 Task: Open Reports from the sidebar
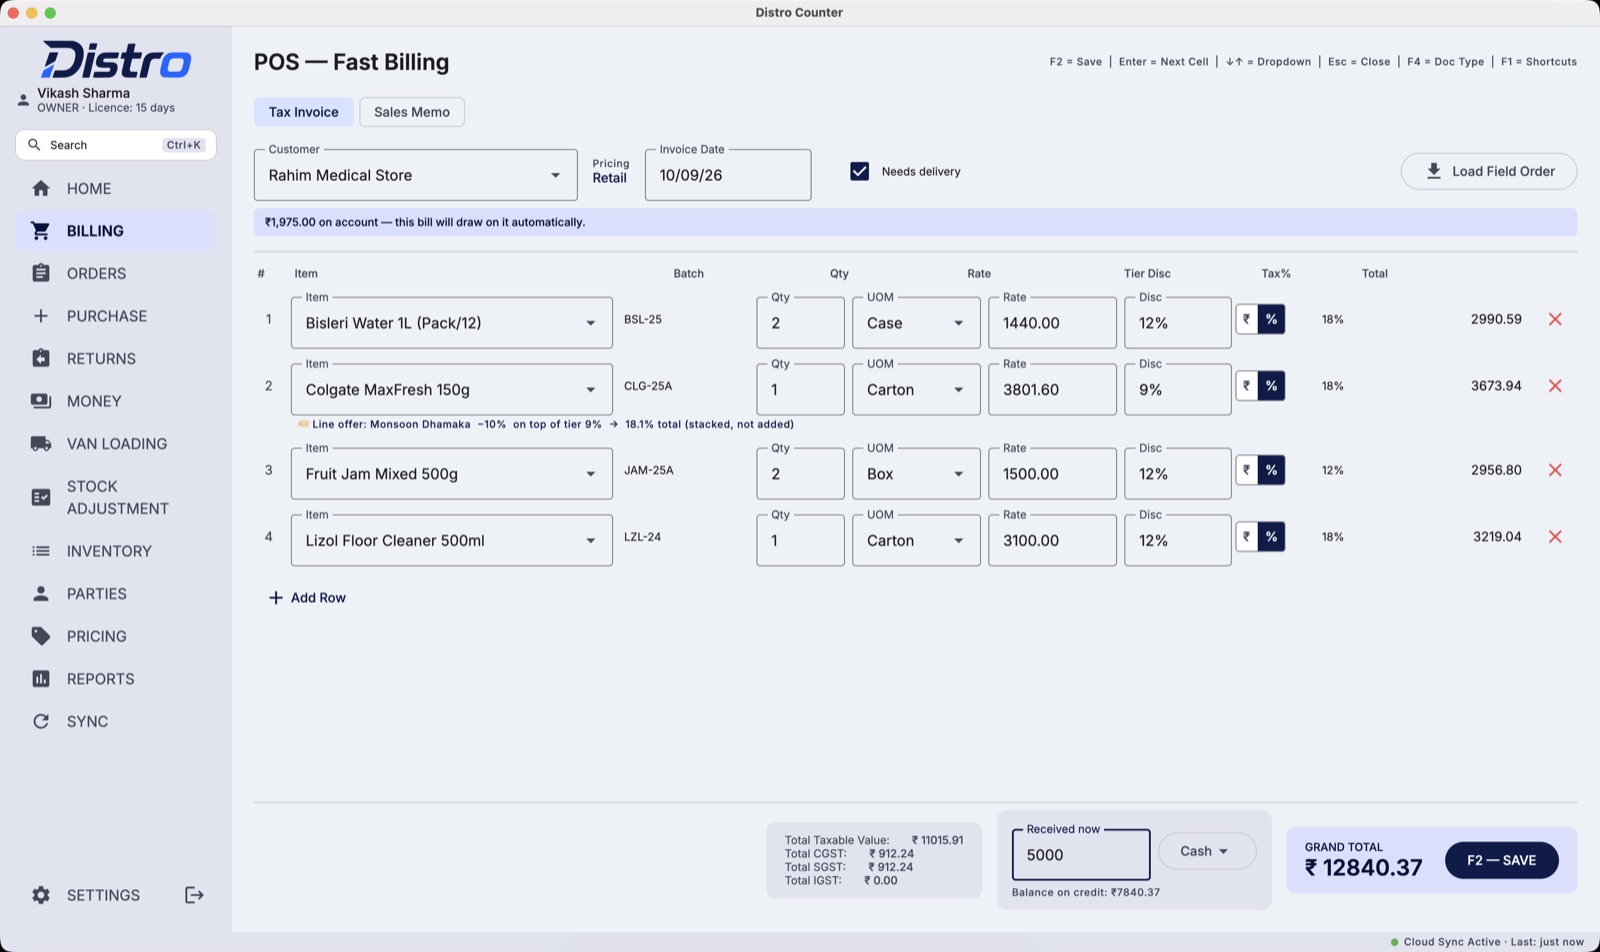(x=116, y=679)
